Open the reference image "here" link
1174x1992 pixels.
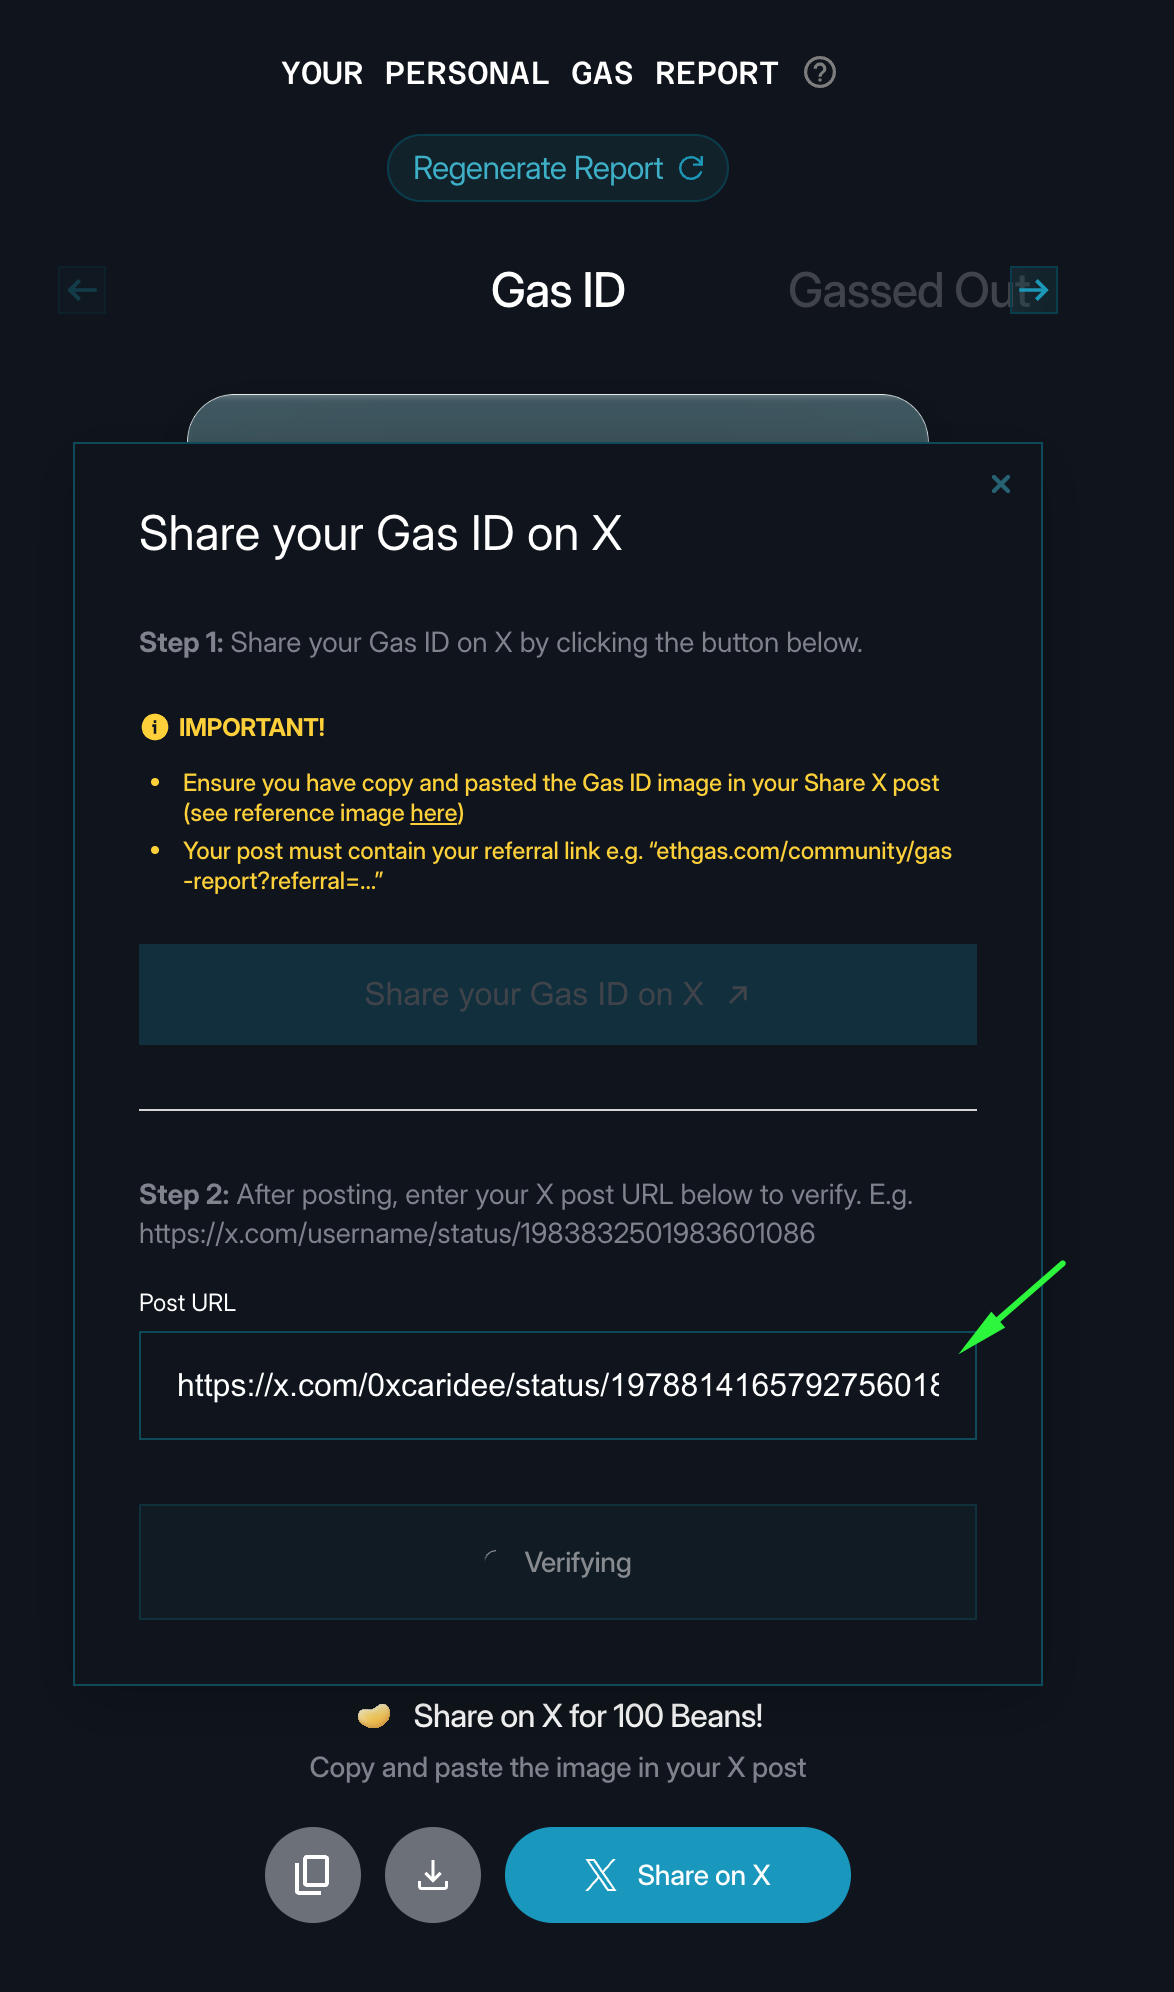point(433,813)
